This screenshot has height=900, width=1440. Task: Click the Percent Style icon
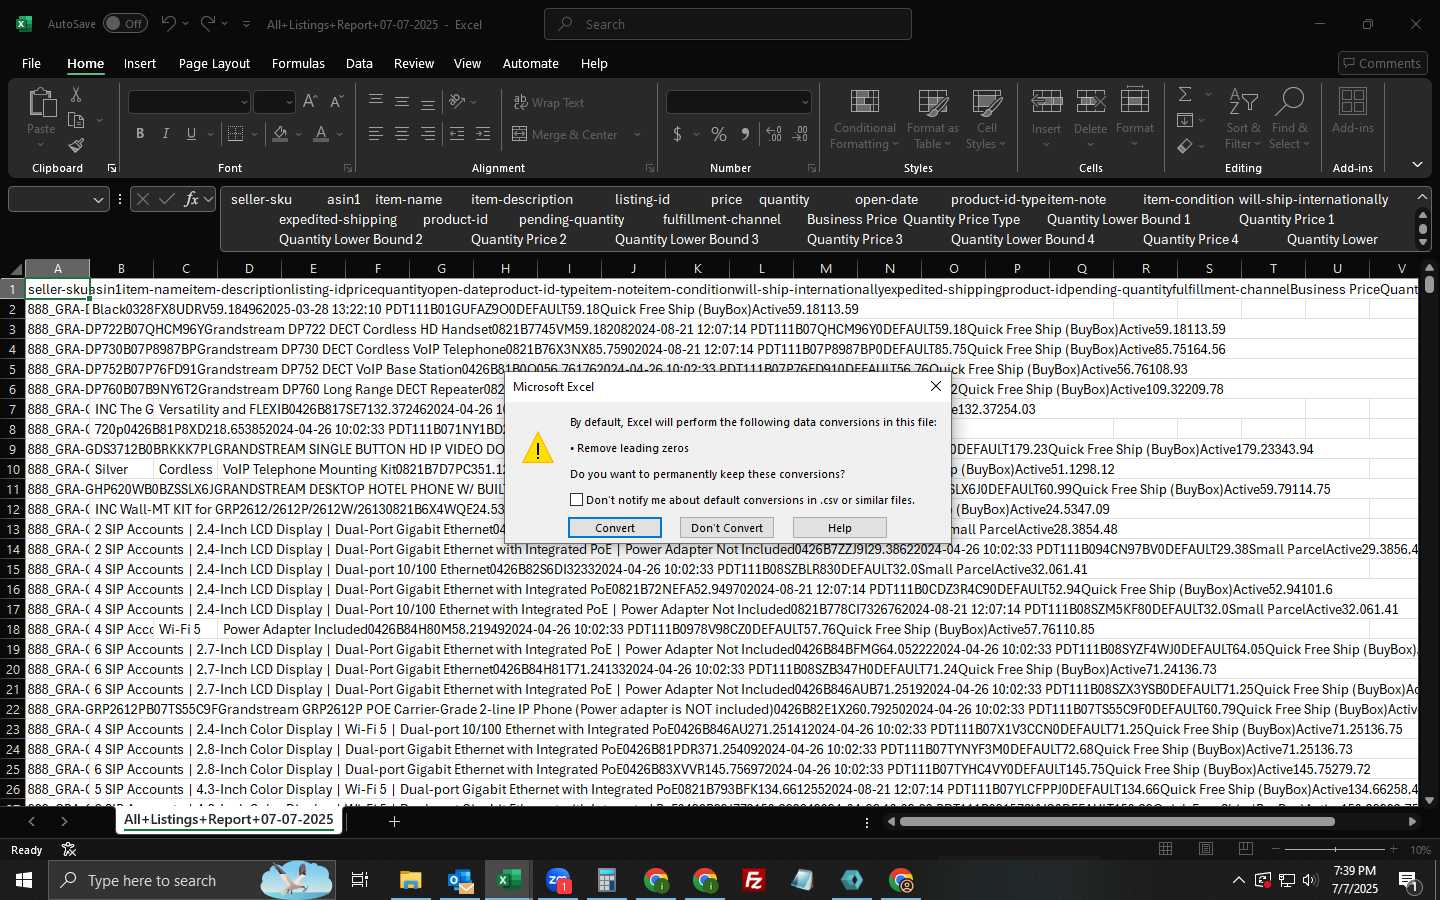coord(719,134)
